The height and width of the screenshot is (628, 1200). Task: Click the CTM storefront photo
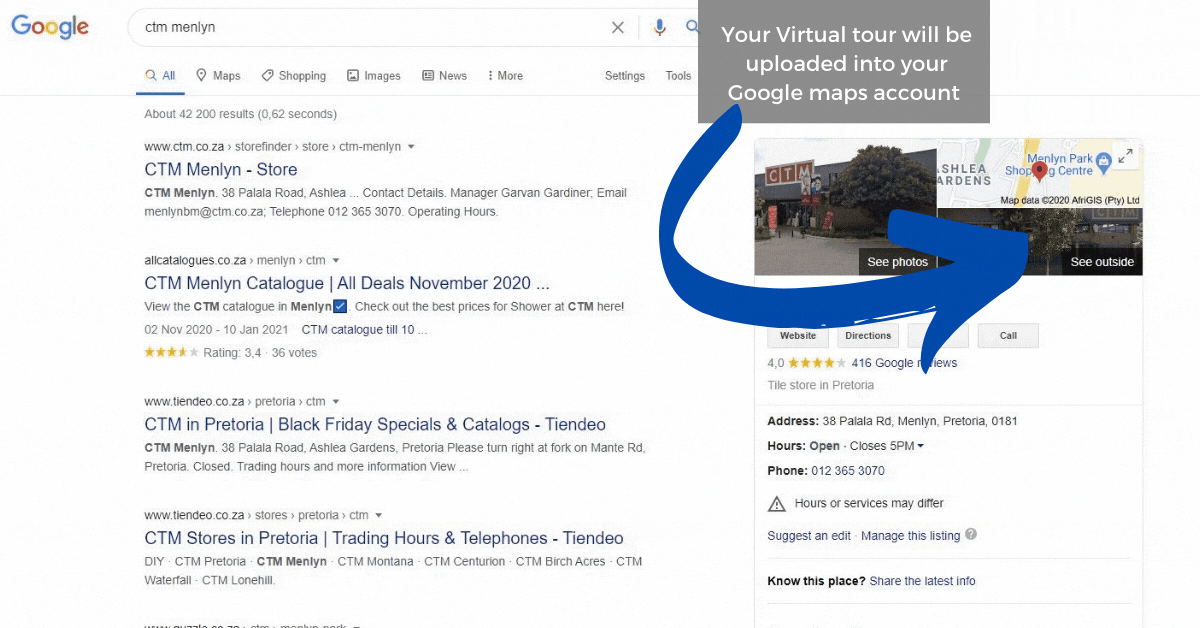(x=845, y=207)
